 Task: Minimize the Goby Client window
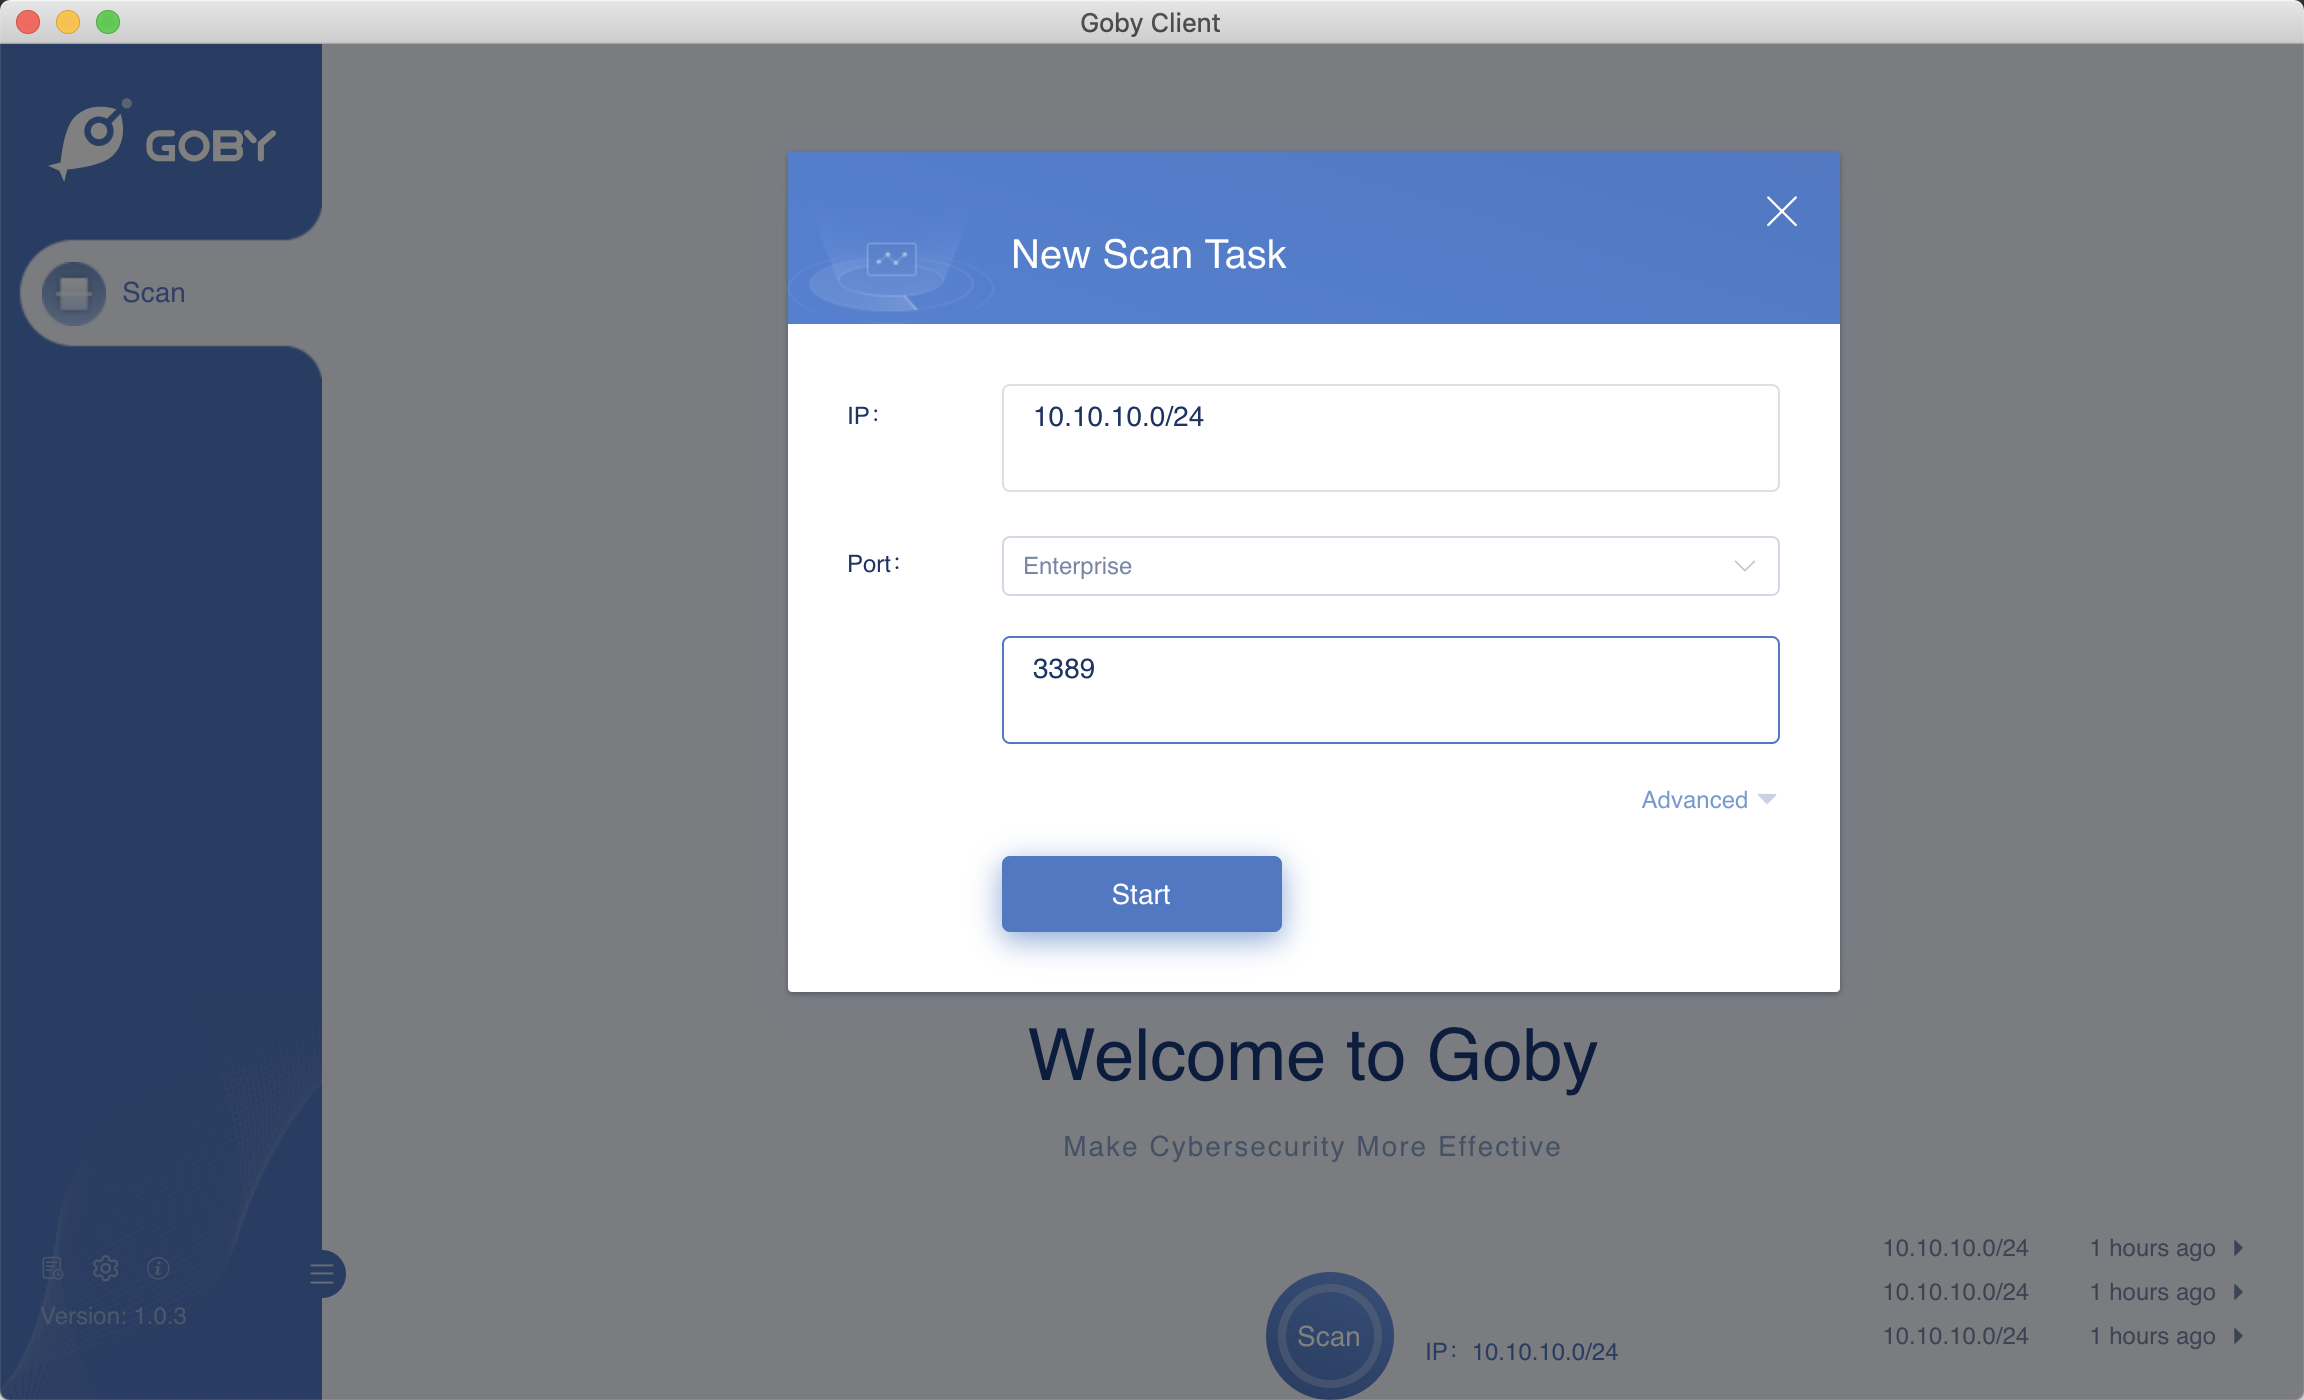click(x=68, y=22)
